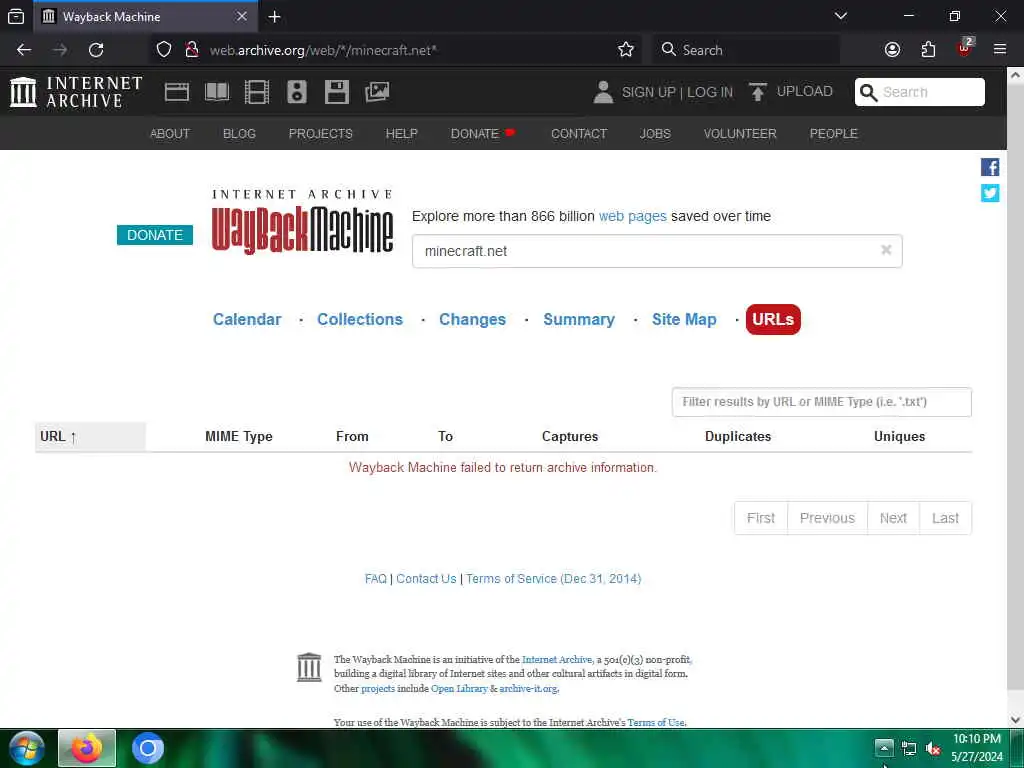This screenshot has height=768, width=1024.
Task: Open the Terms of Service footer link
Action: pyautogui.click(x=553, y=579)
